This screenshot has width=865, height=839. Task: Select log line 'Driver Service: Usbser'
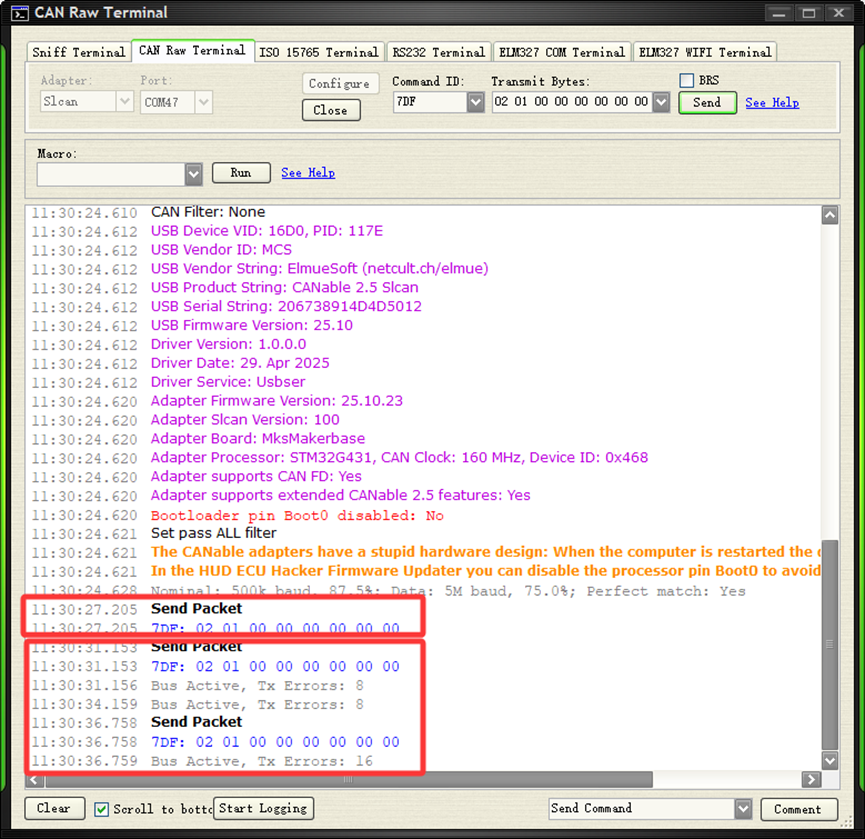pos(228,382)
